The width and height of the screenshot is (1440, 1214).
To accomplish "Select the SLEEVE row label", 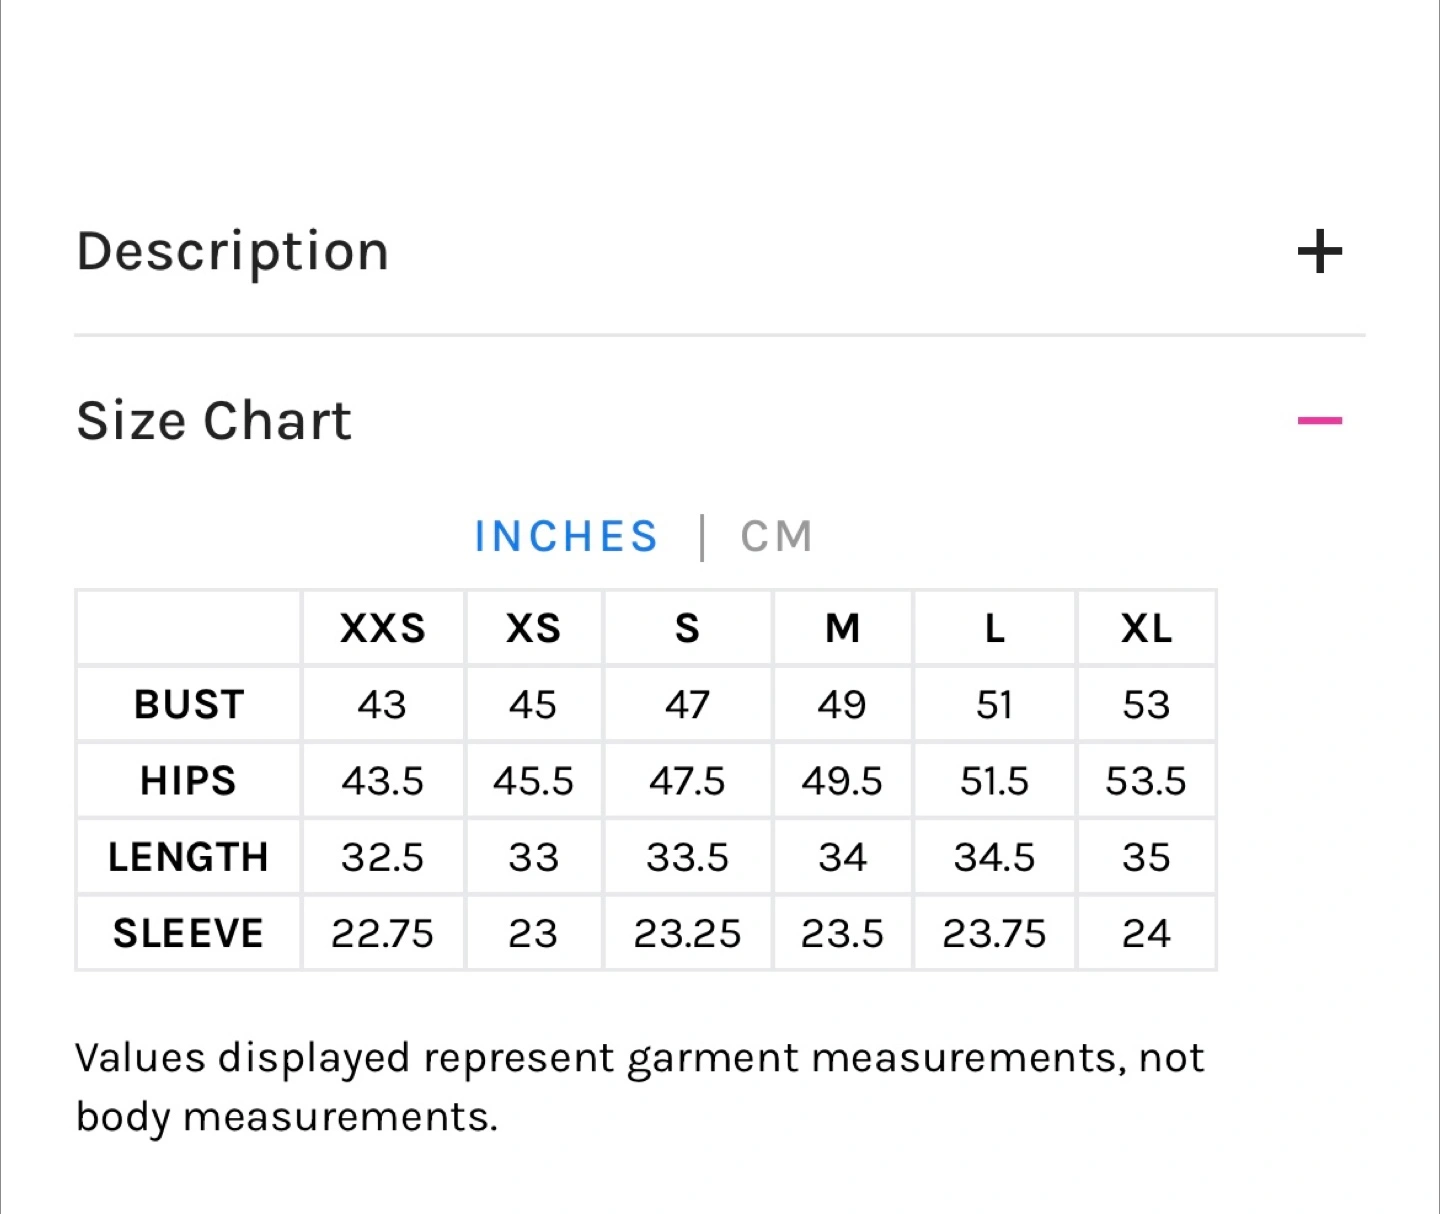I will tap(189, 933).
